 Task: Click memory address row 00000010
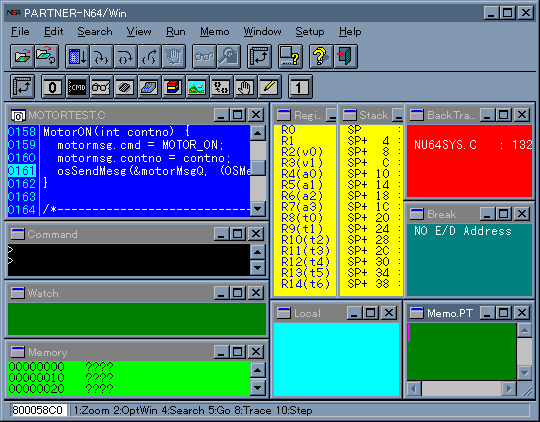coord(61,378)
